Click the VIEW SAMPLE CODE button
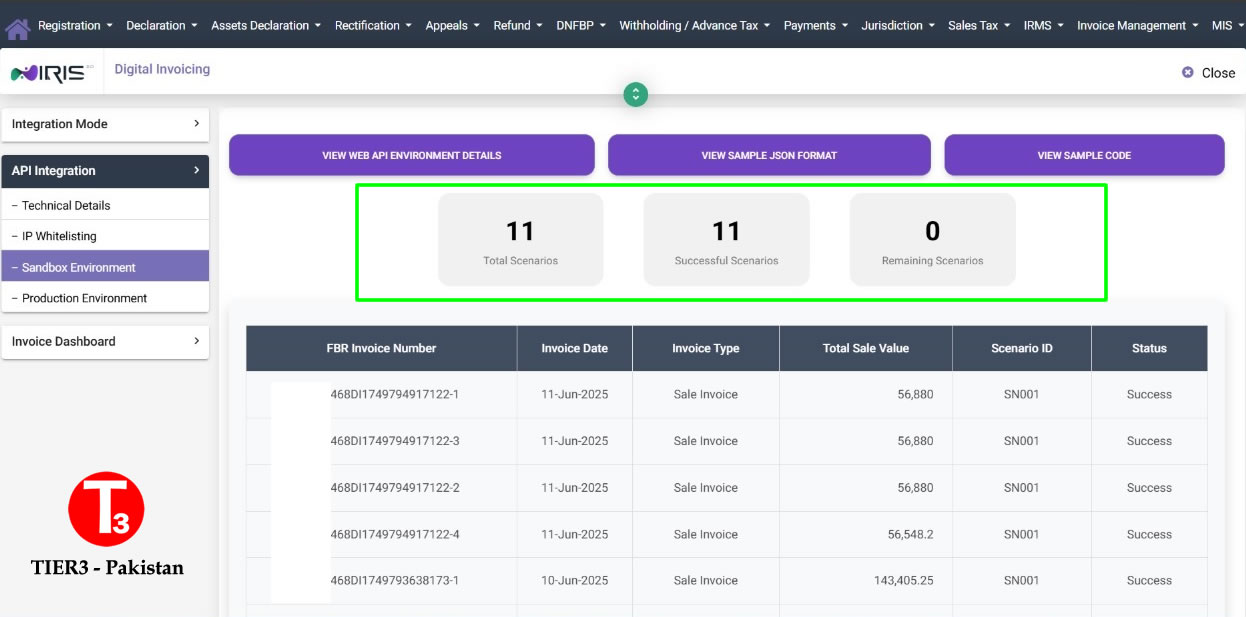Image resolution: width=1246 pixels, height=617 pixels. [x=1085, y=155]
